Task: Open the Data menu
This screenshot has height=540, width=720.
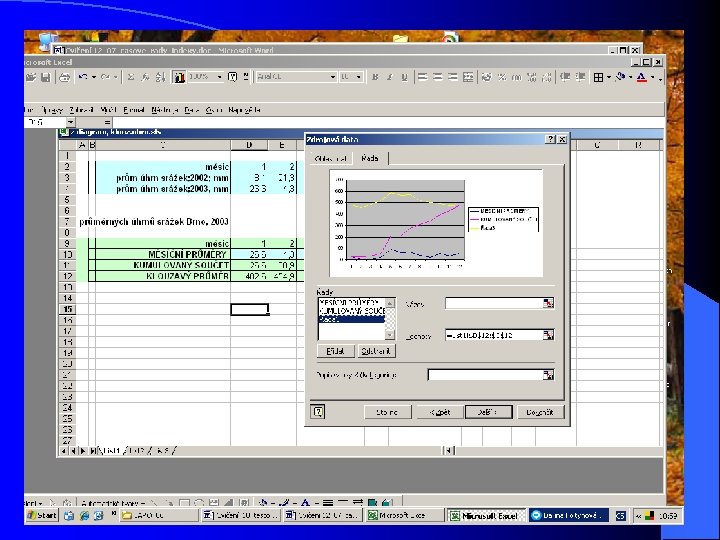Action: 192,110
